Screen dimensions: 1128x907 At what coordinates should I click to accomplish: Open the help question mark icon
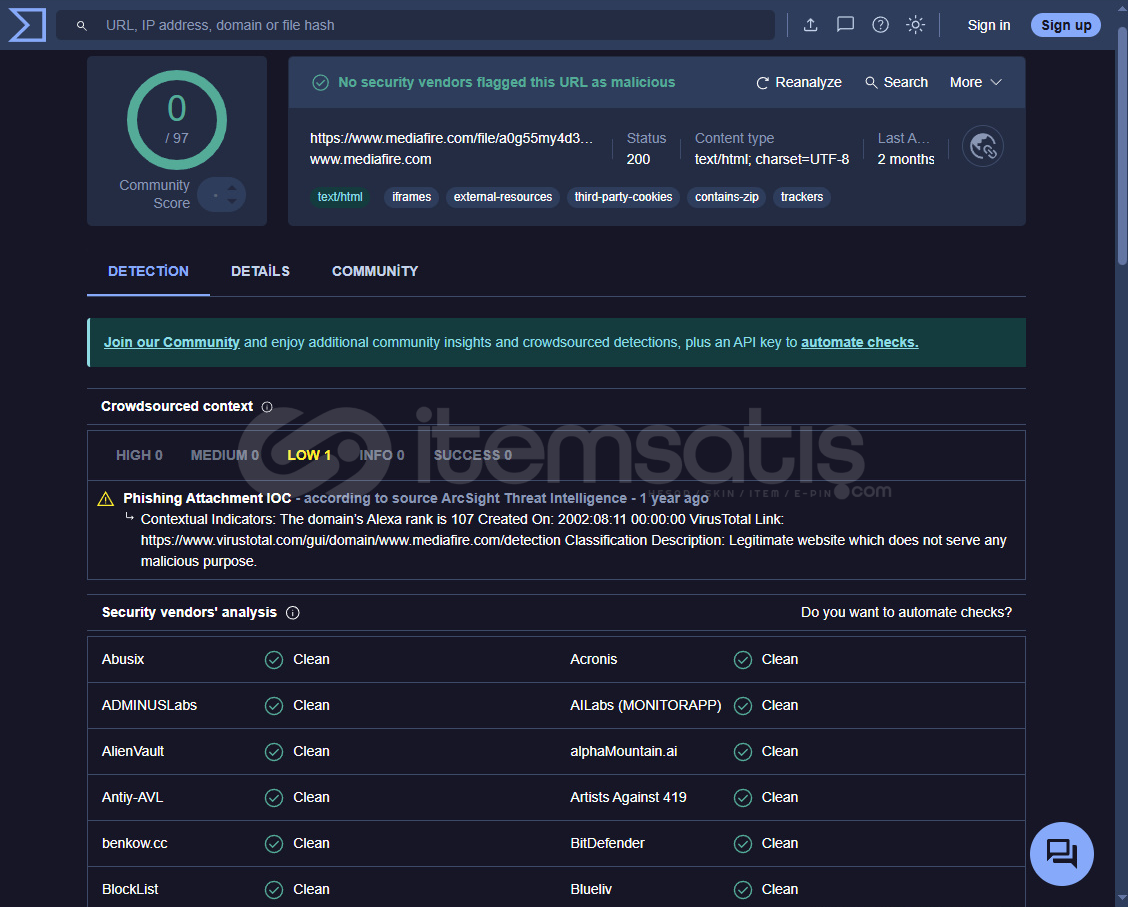click(880, 25)
